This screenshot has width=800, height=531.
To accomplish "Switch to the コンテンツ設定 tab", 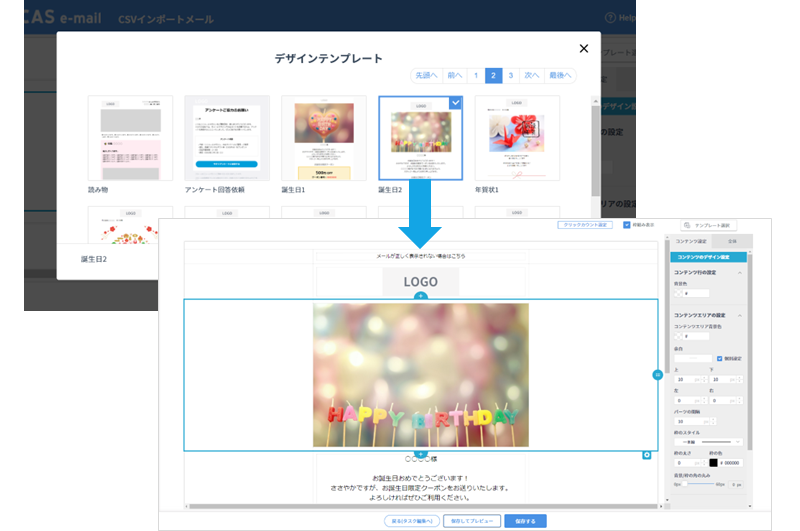I will click(x=691, y=241).
